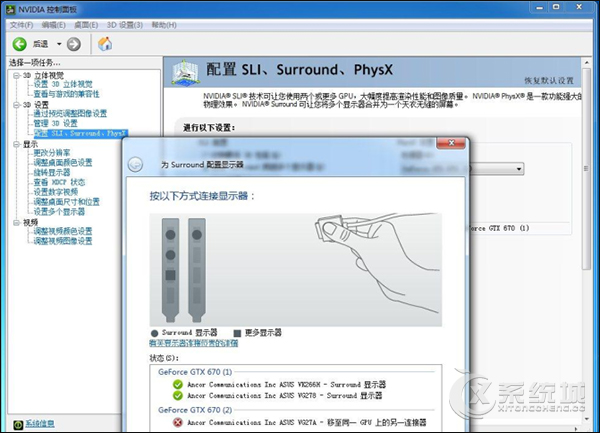The image size is (600, 433).
Task: Click red error icon for ASUS VG27A
Action: [178, 422]
